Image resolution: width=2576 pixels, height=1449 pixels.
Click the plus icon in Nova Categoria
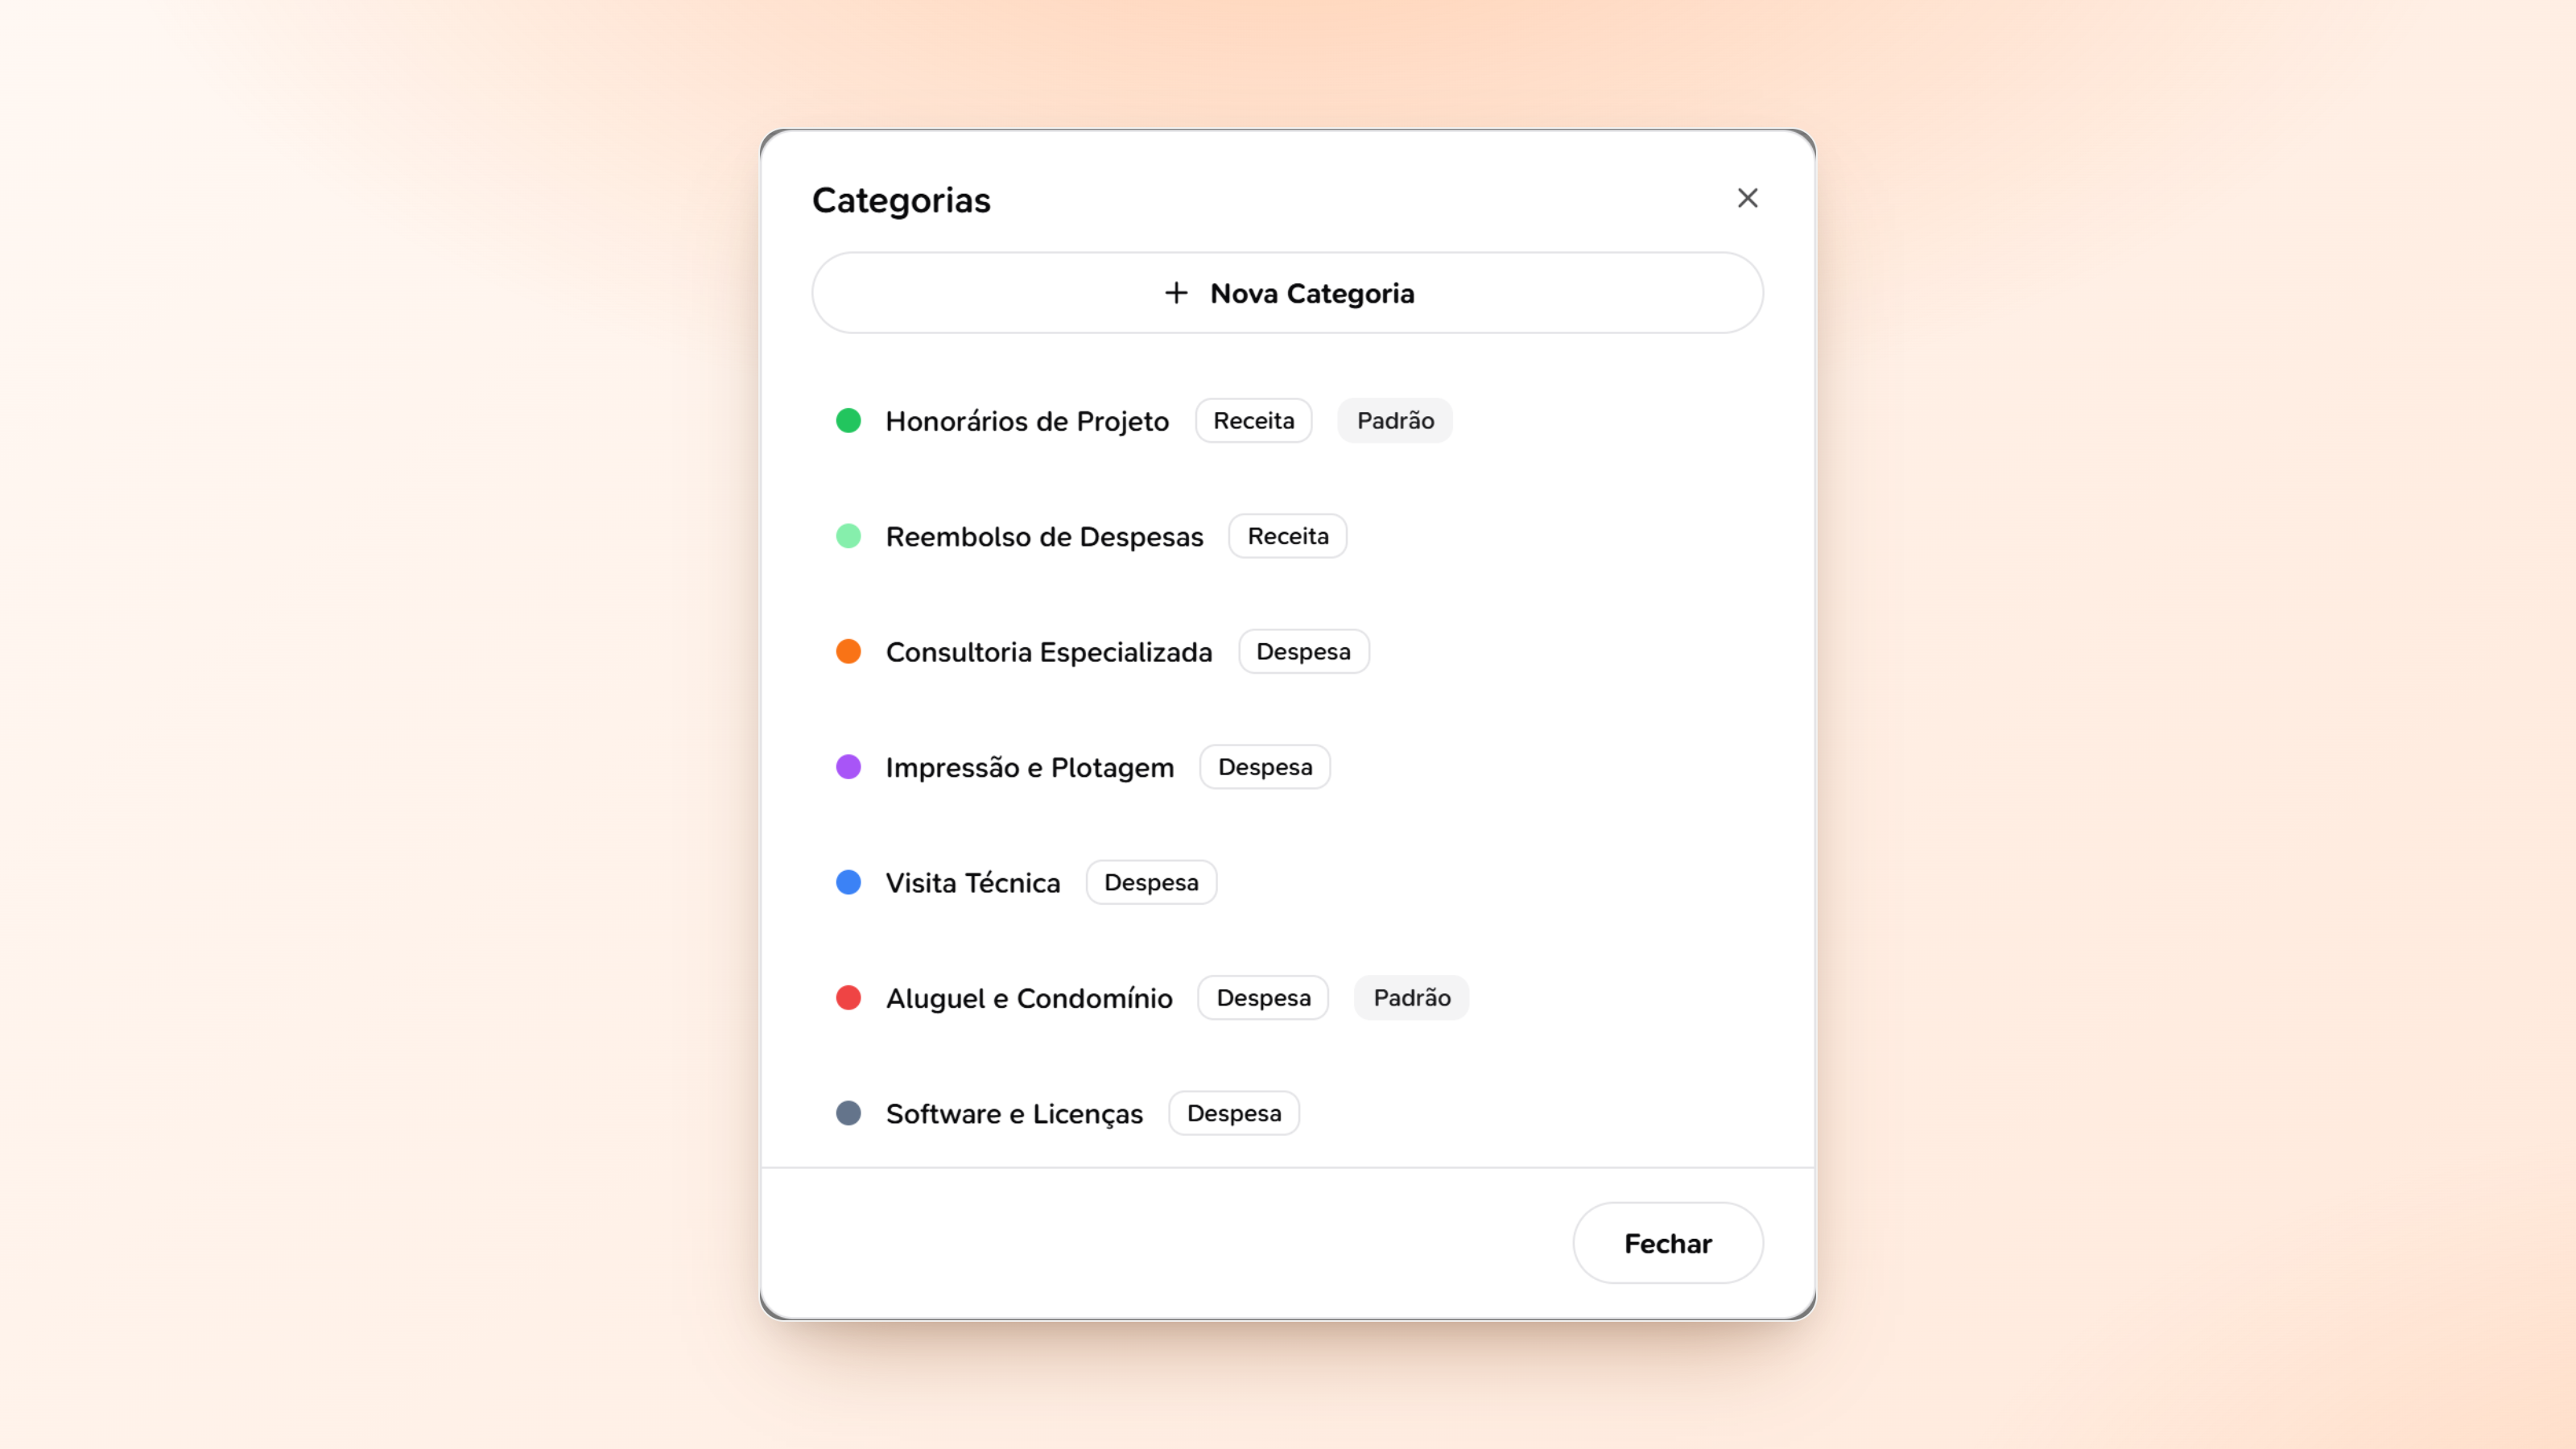tap(1176, 293)
